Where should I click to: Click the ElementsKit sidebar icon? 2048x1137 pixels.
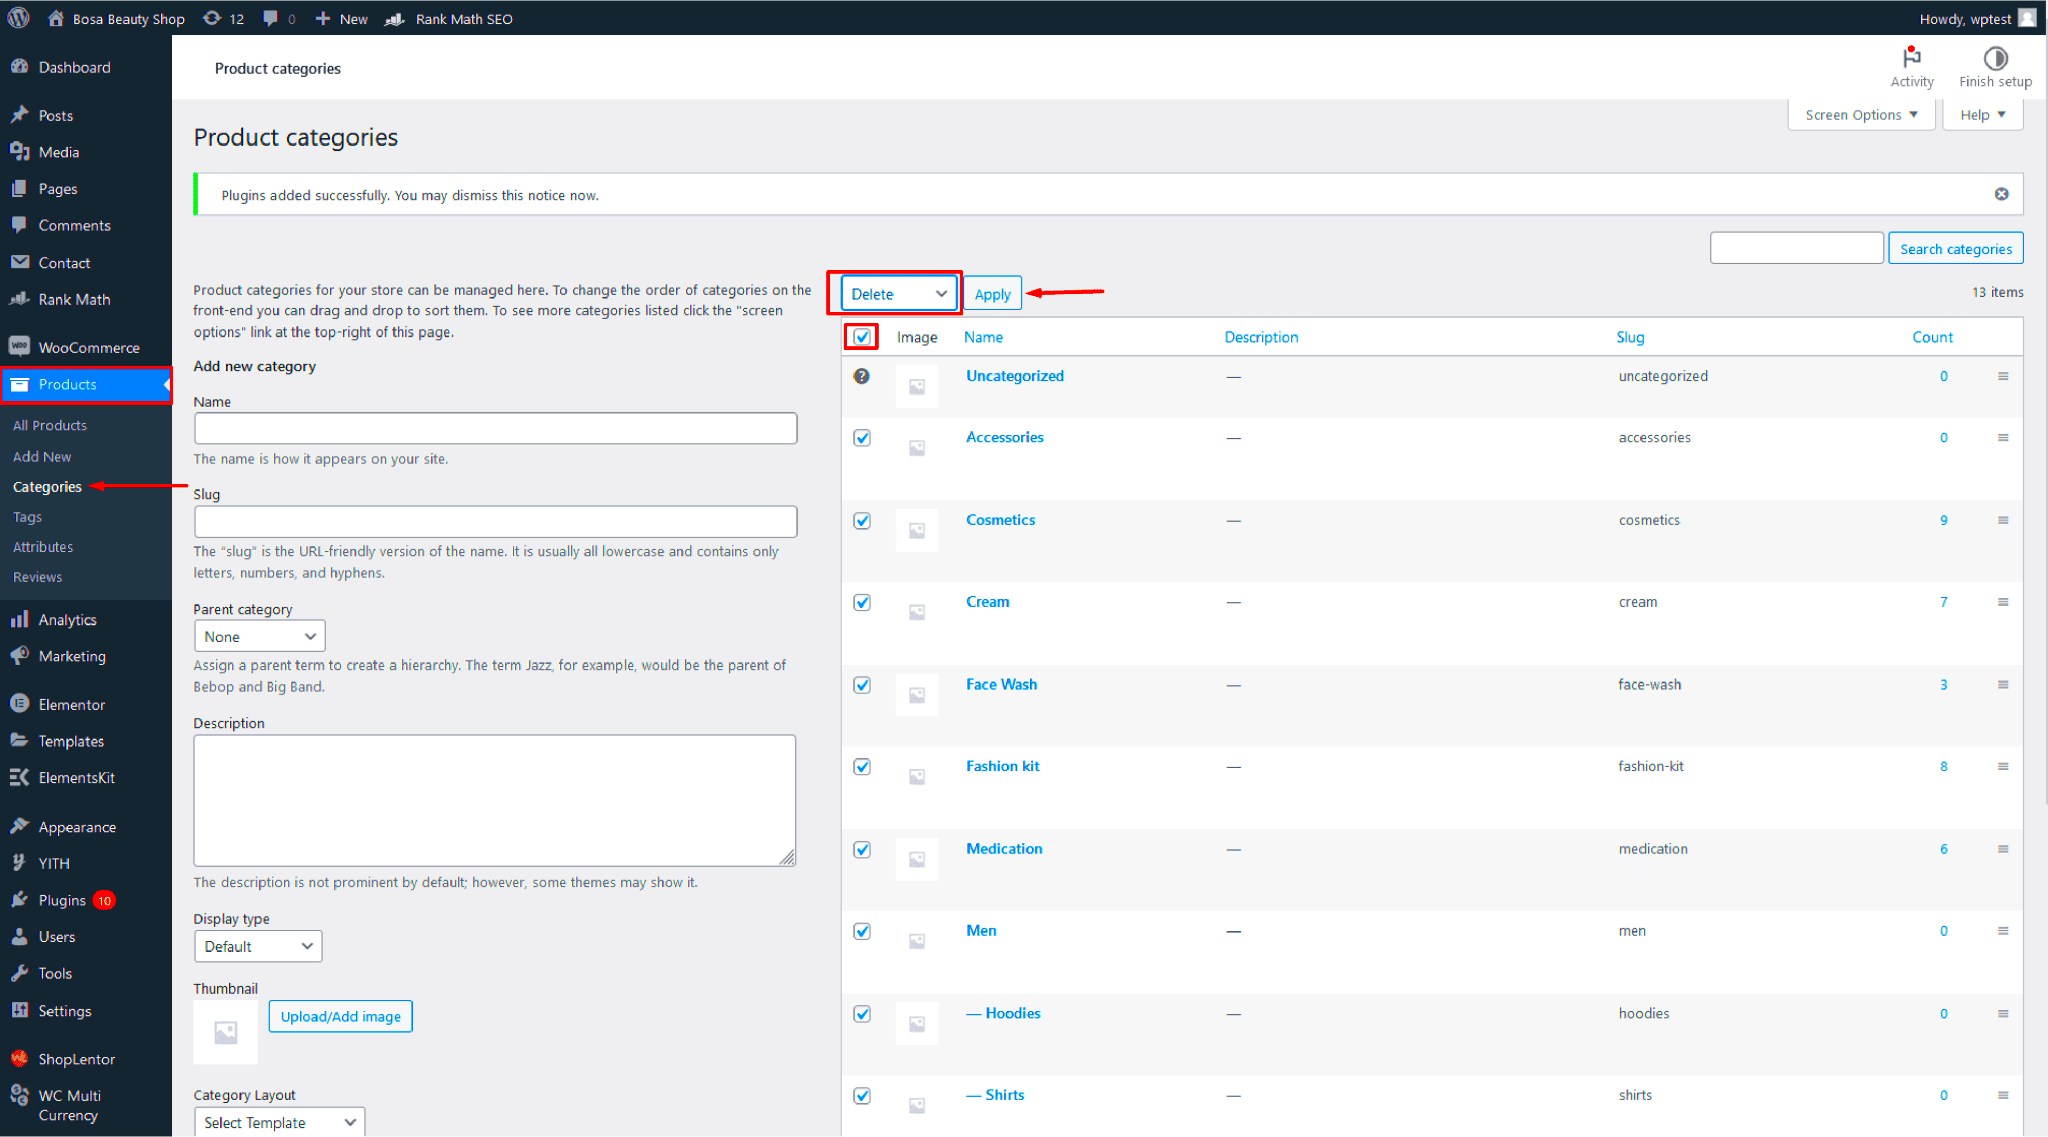click(x=19, y=777)
